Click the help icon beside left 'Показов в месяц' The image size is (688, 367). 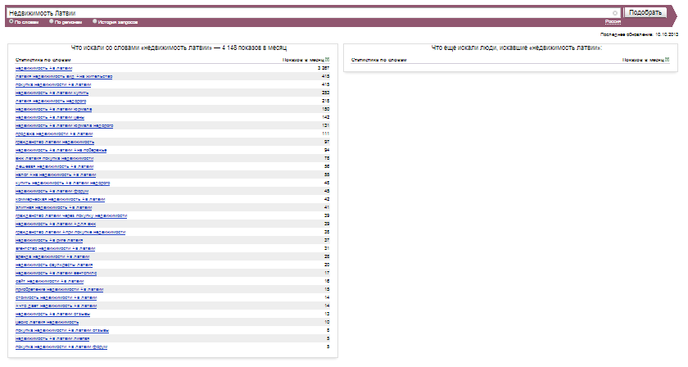(327, 60)
